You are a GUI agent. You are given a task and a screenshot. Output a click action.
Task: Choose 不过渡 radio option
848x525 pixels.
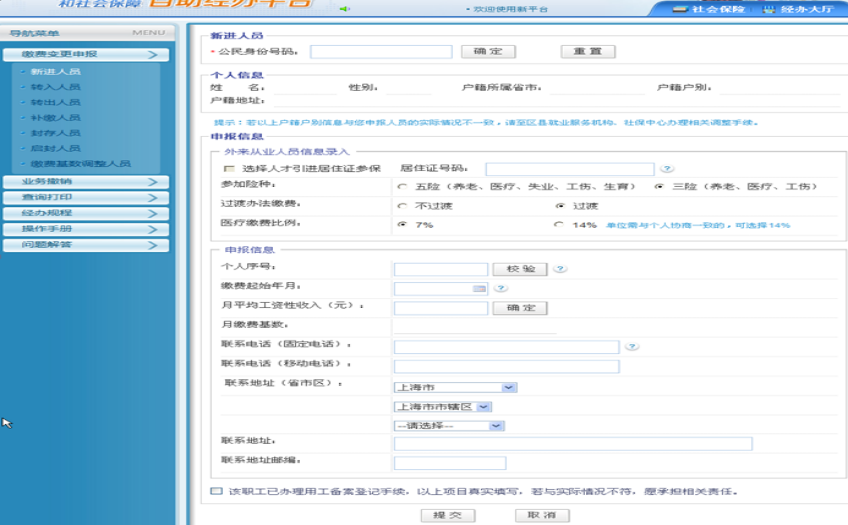pyautogui.click(x=402, y=206)
